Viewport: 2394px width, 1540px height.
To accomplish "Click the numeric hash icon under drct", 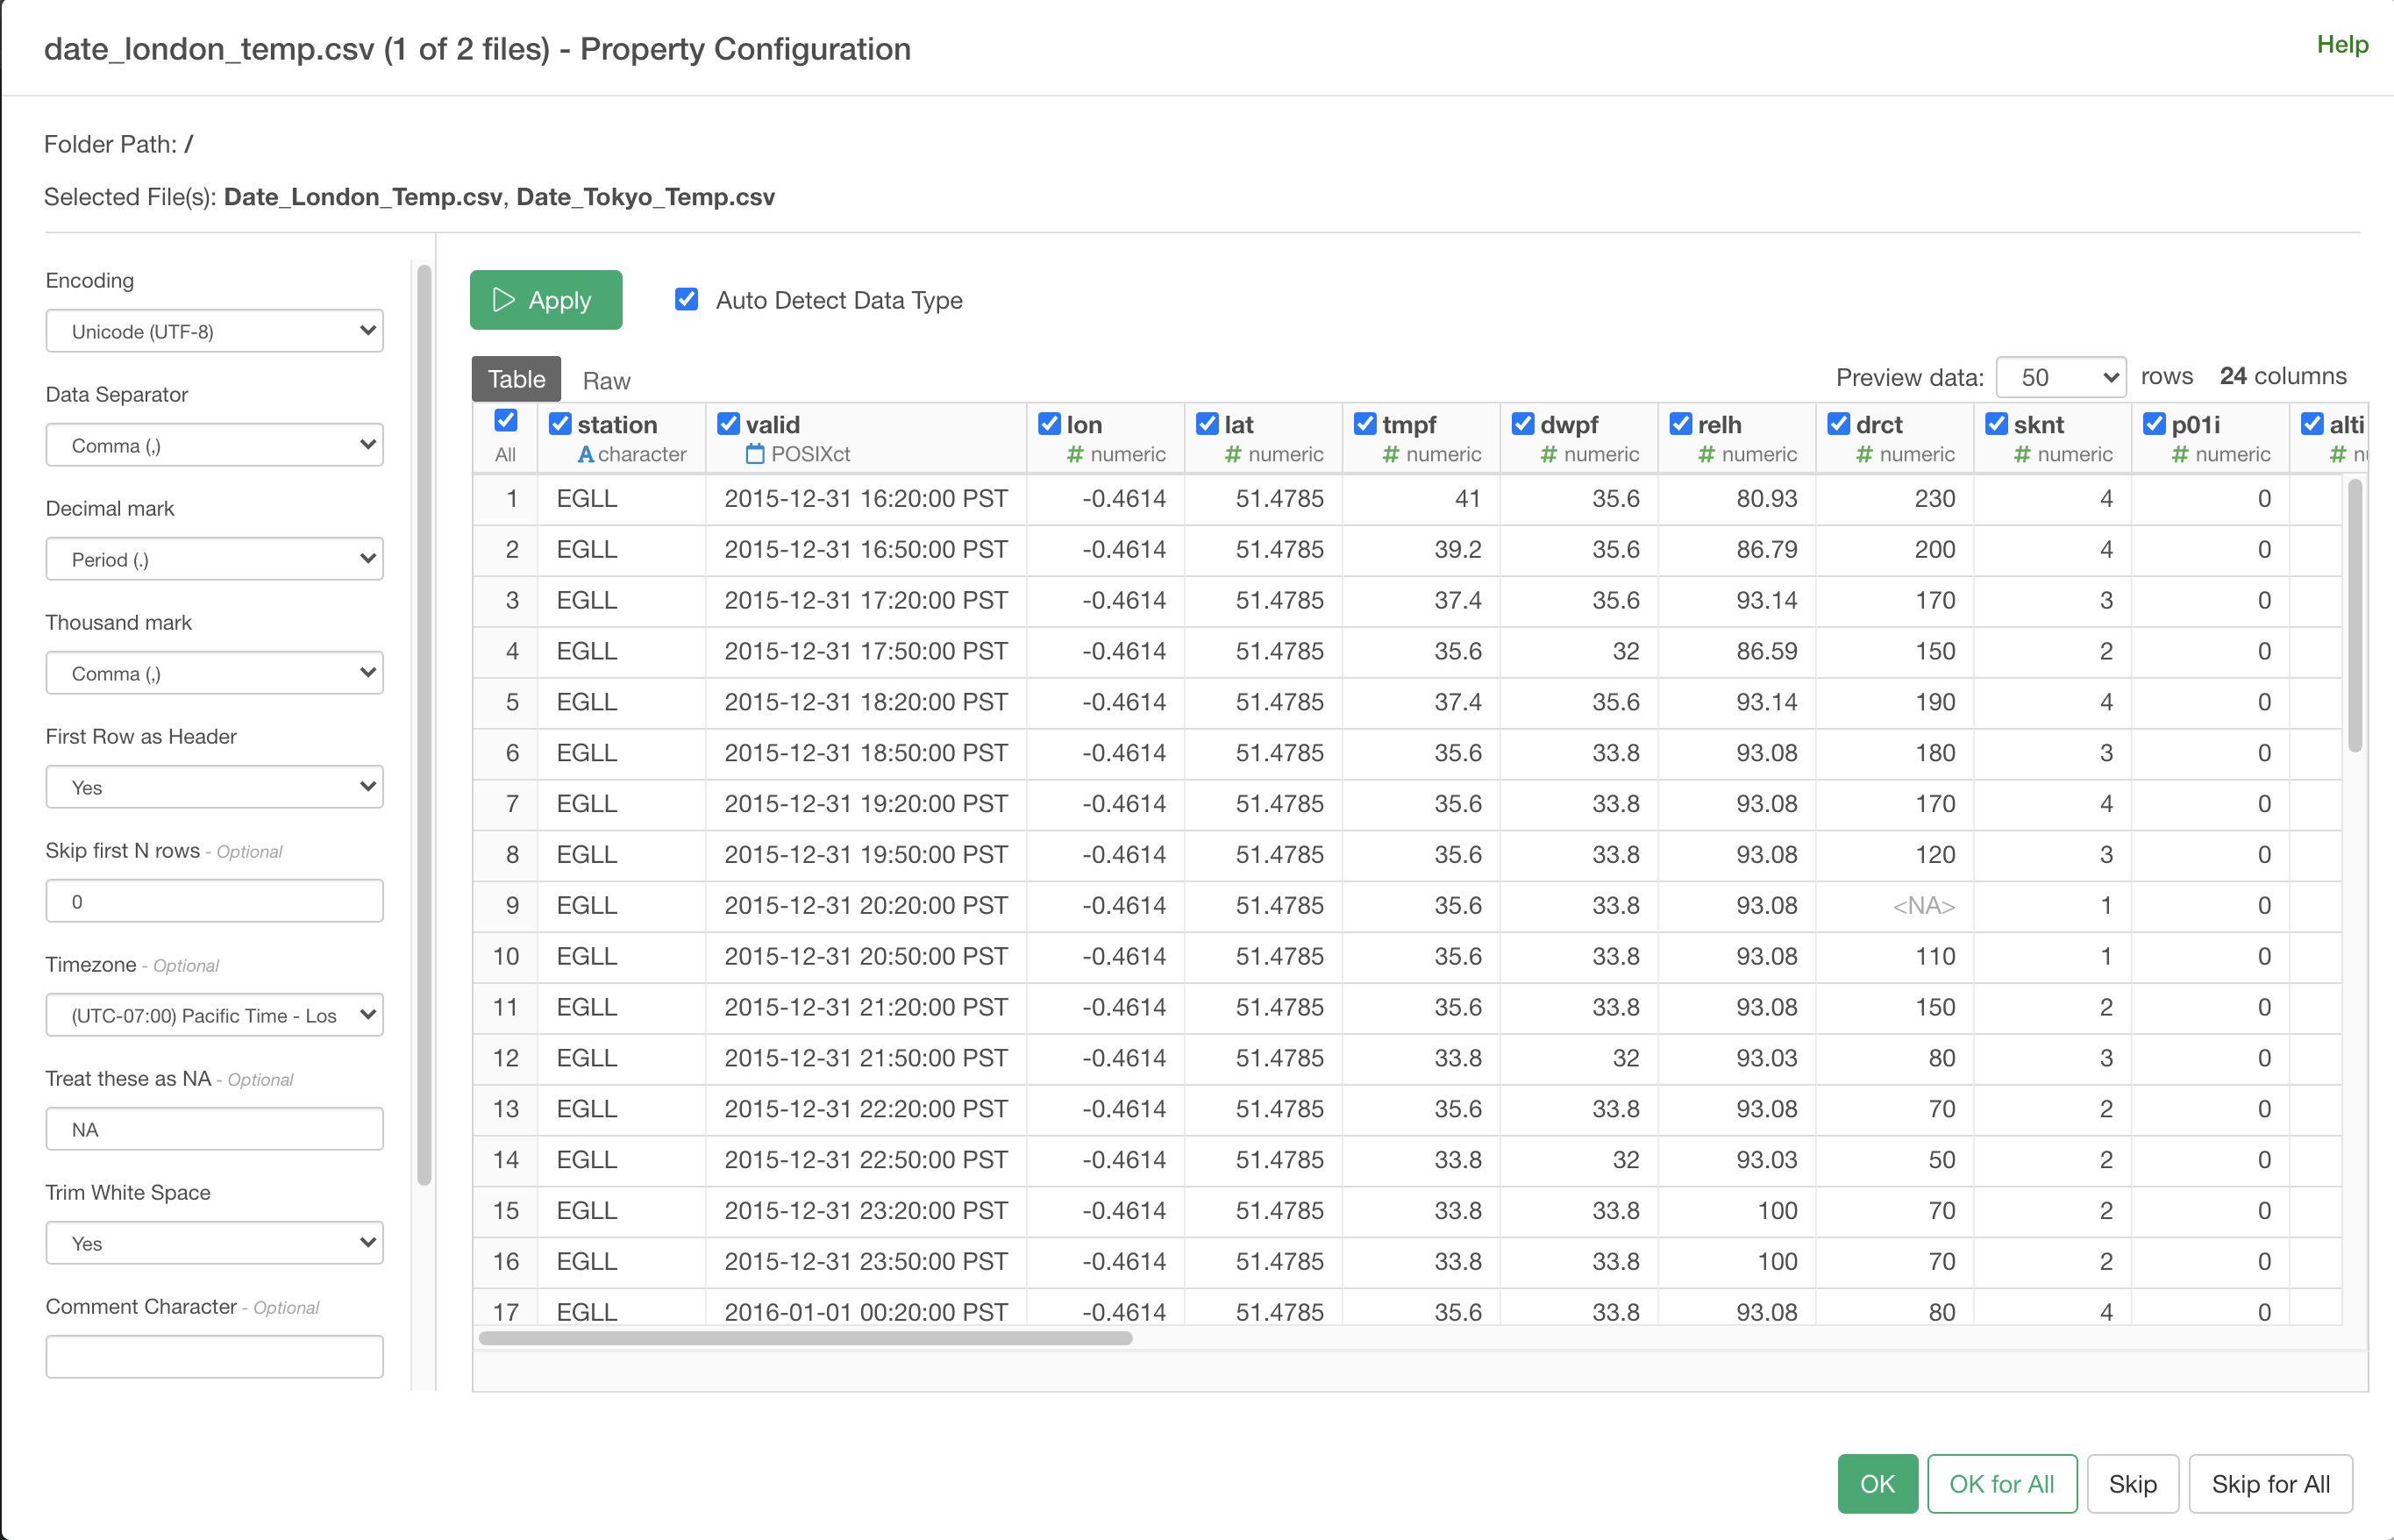I will [x=1864, y=454].
